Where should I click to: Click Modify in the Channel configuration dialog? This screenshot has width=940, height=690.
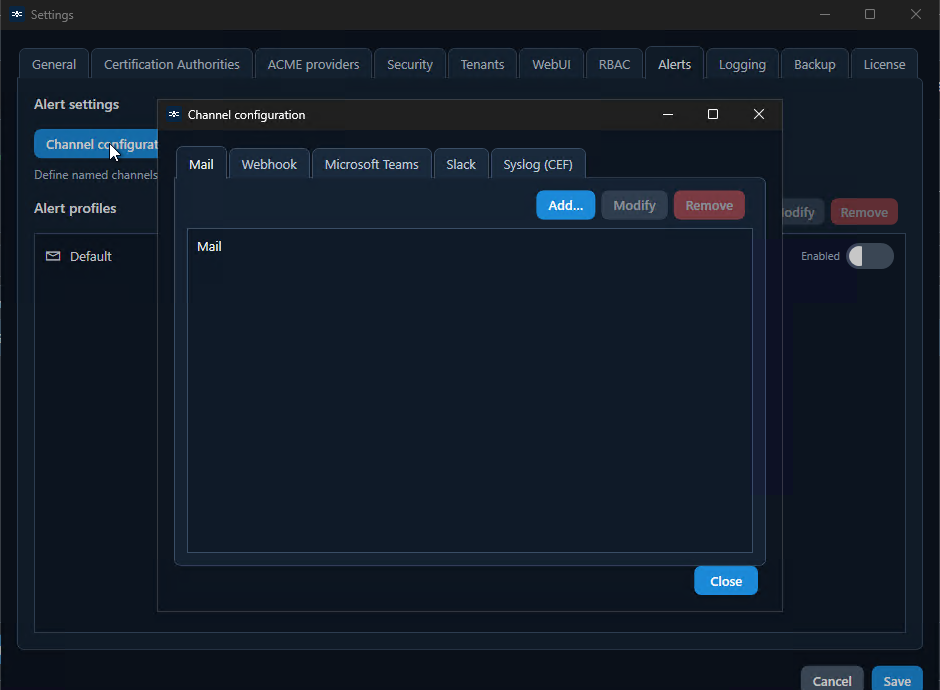click(634, 205)
